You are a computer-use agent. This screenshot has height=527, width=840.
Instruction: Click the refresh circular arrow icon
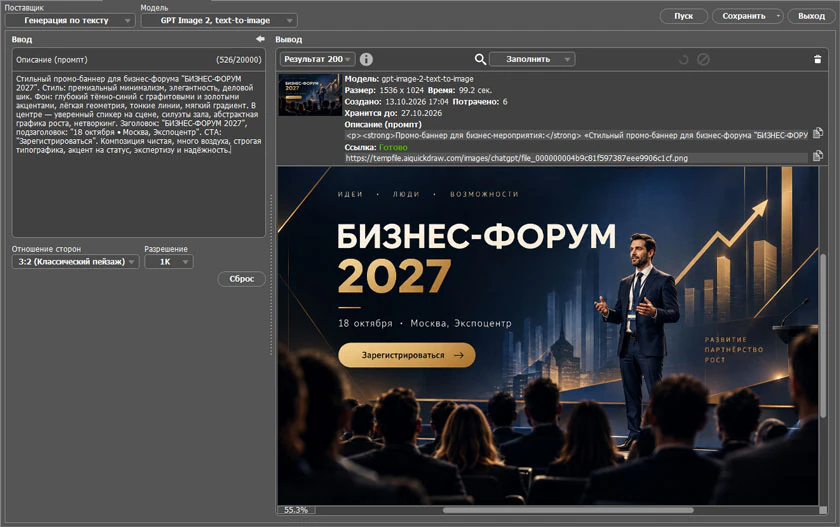pyautogui.click(x=684, y=59)
